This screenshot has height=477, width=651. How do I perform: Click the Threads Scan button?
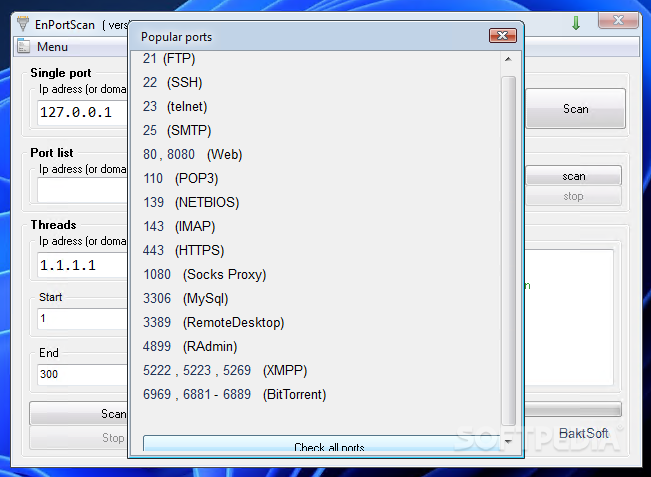tap(79, 413)
